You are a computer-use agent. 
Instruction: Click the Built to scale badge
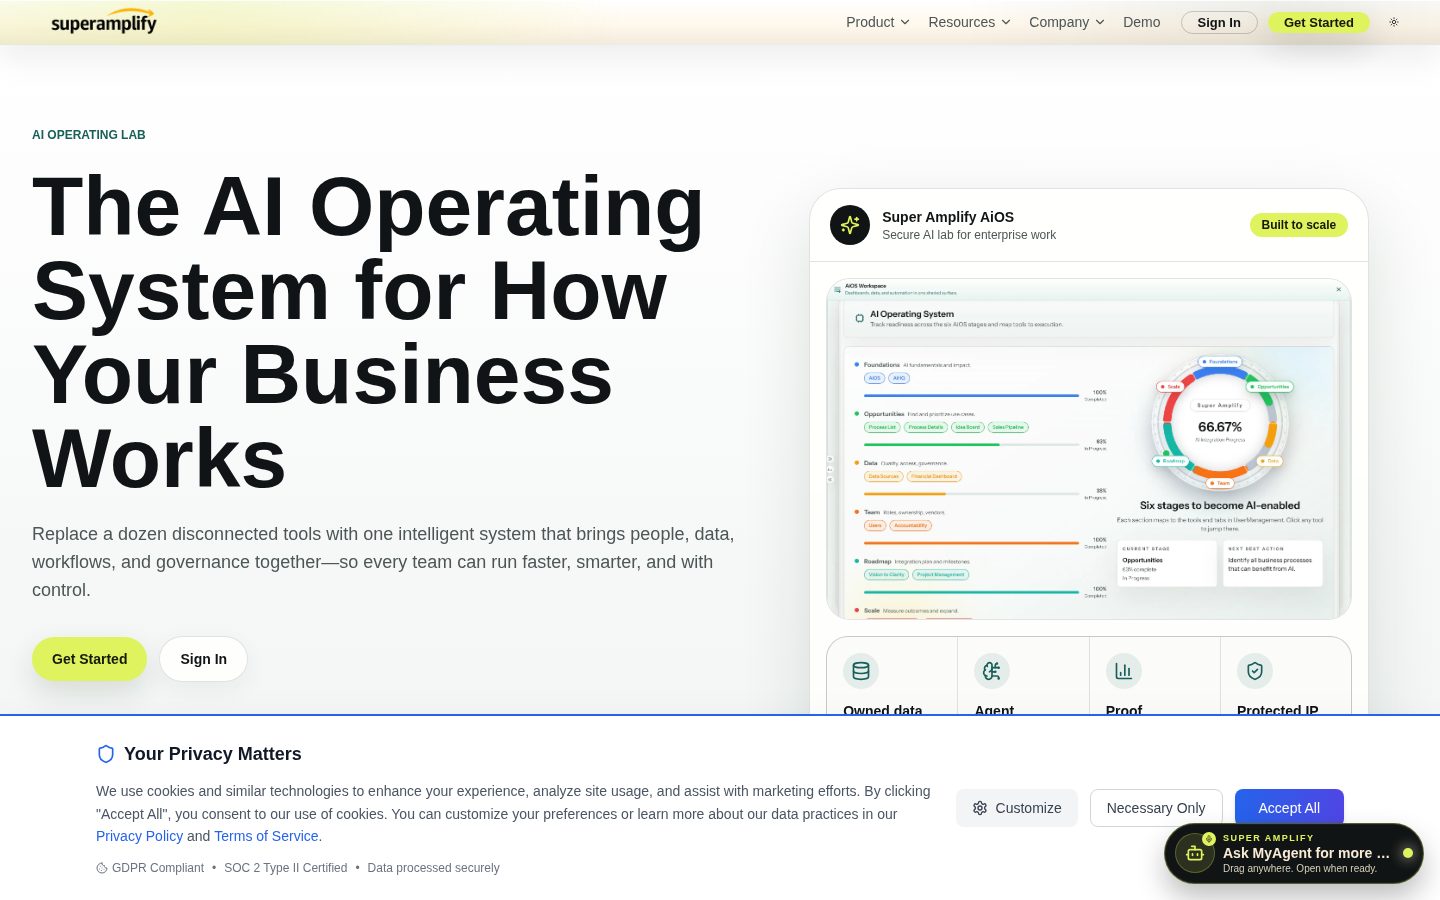pos(1298,225)
